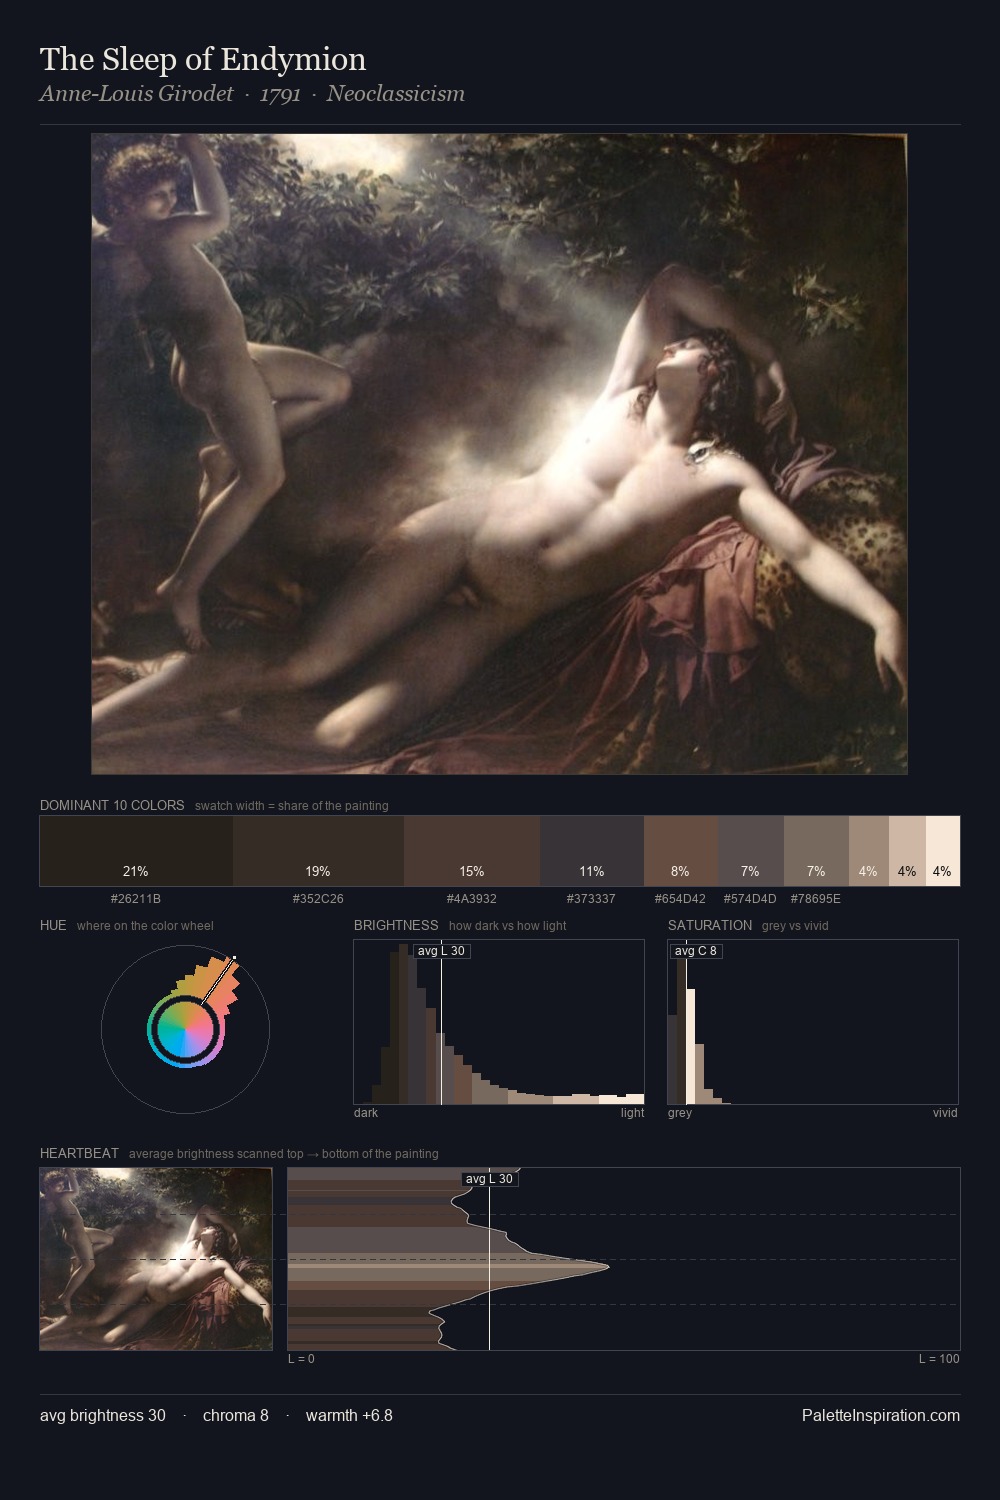
Task: Click the HUE section heading
Action: (53, 925)
